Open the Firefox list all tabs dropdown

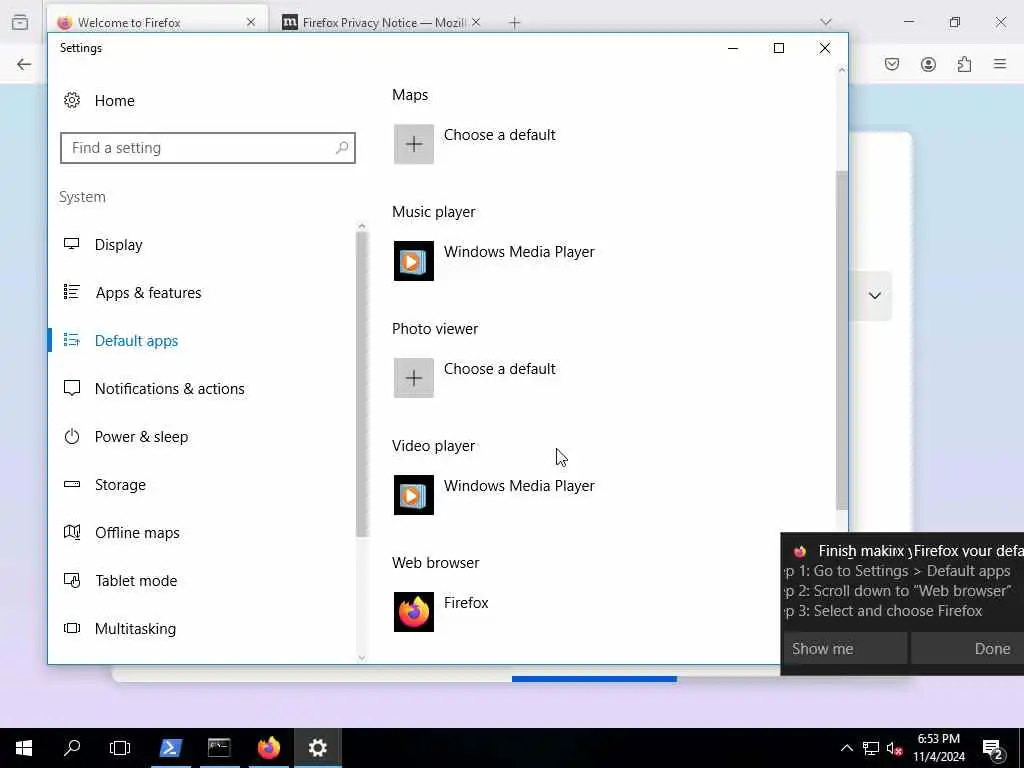coord(825,22)
